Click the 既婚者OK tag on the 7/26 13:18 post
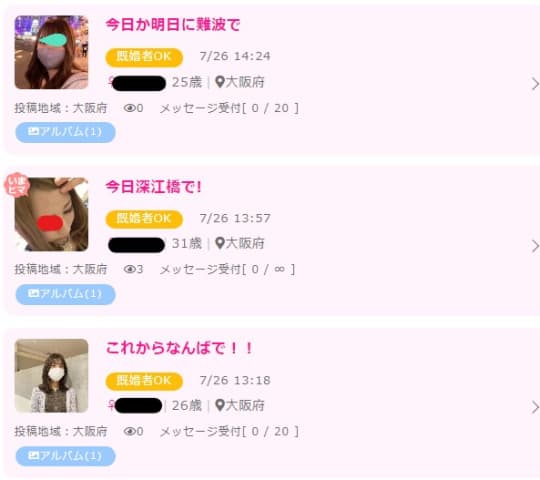Image resolution: width=540 pixels, height=480 pixels. [144, 381]
